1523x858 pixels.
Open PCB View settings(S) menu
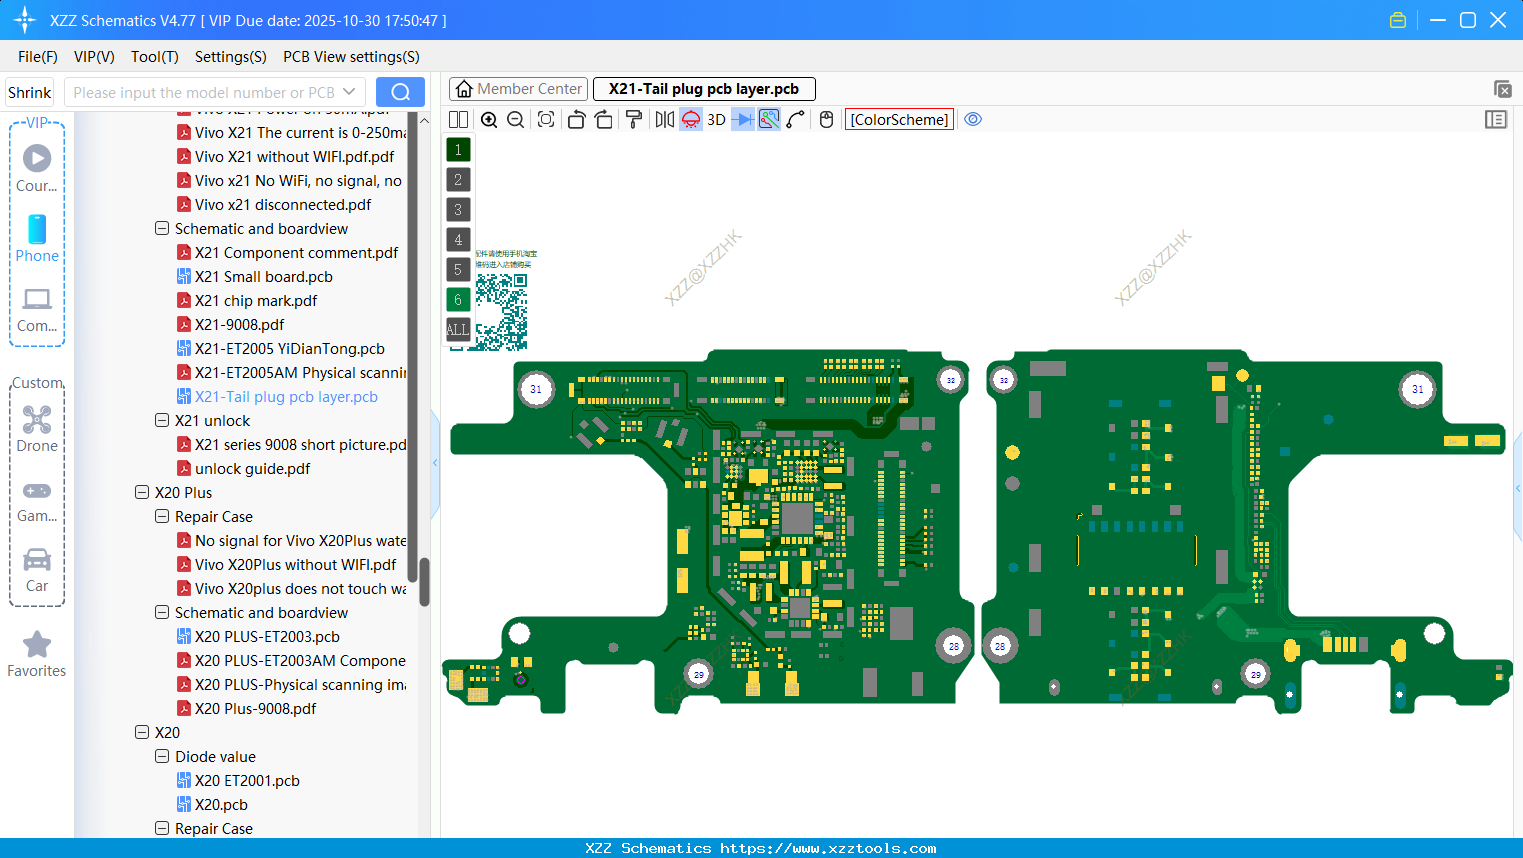(351, 57)
